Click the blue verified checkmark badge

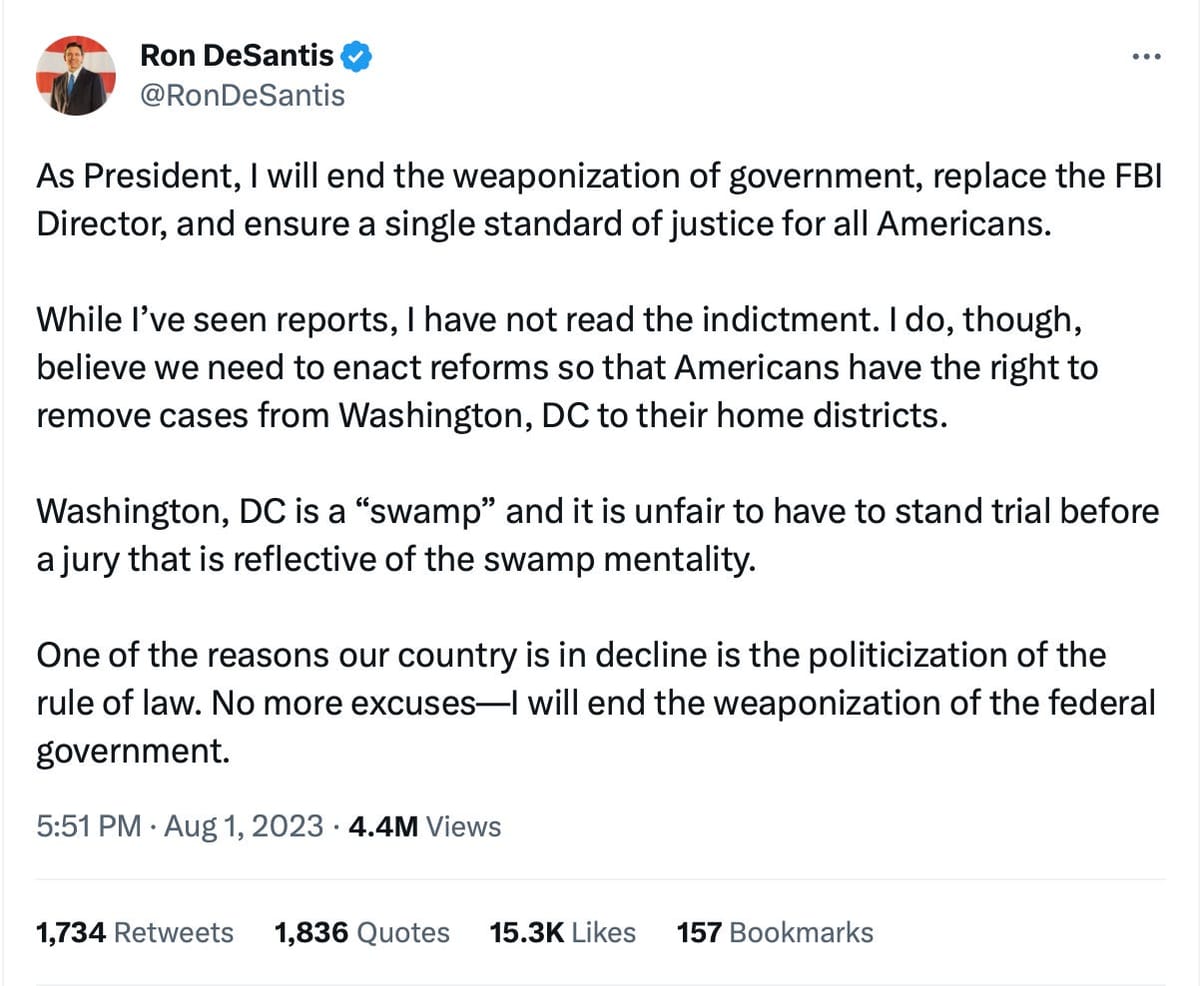357,58
